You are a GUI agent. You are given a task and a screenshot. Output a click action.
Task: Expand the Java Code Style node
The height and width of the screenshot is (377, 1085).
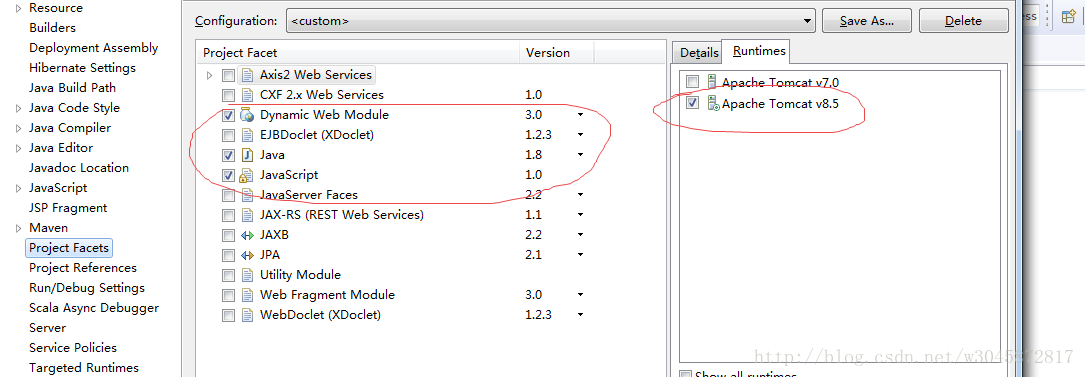tap(19, 108)
